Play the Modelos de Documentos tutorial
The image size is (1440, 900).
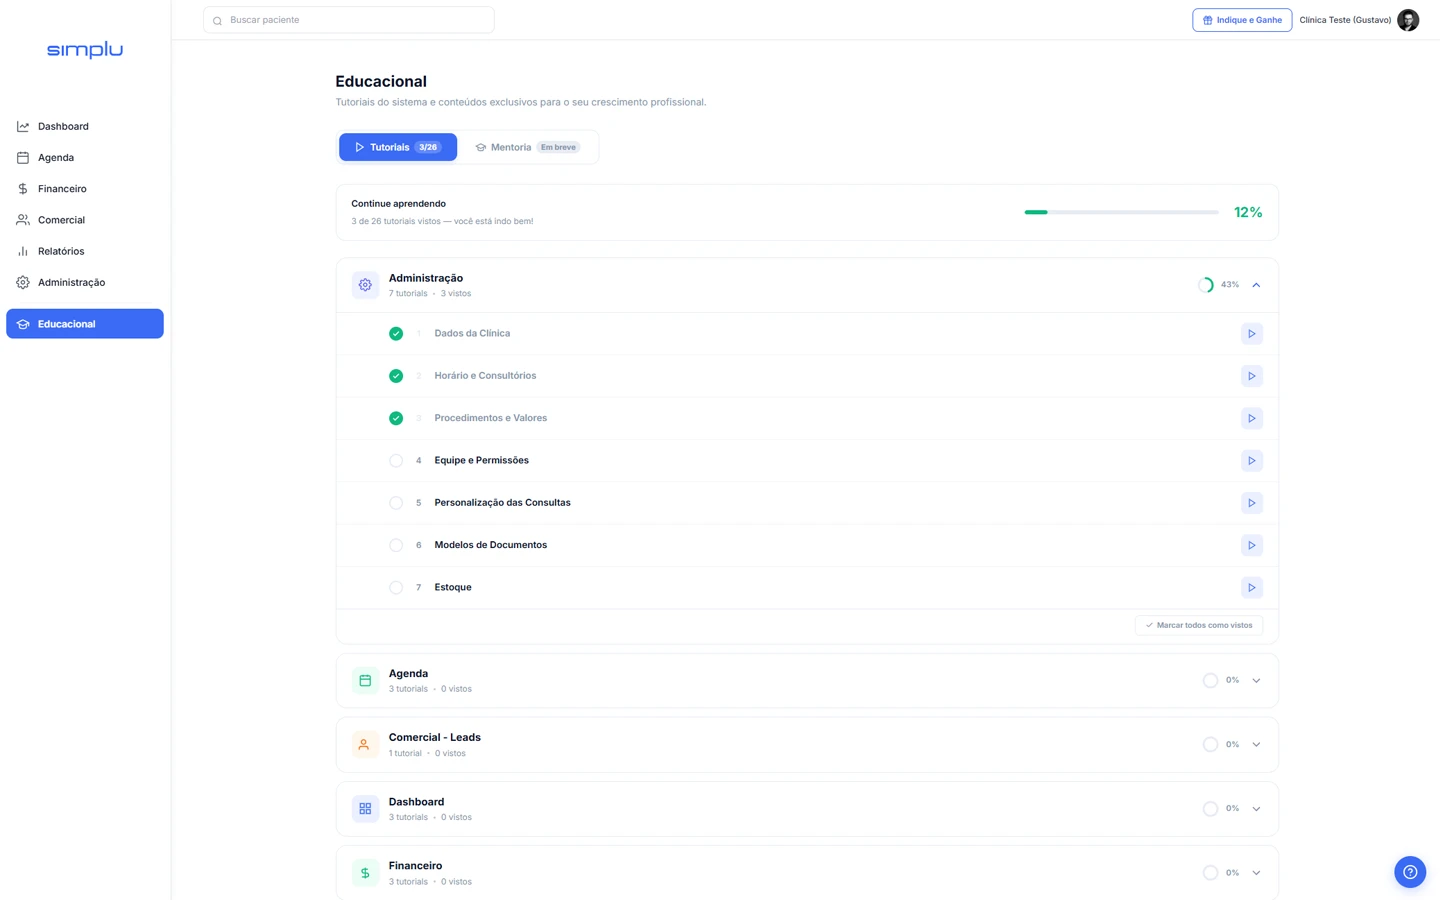(x=1251, y=545)
